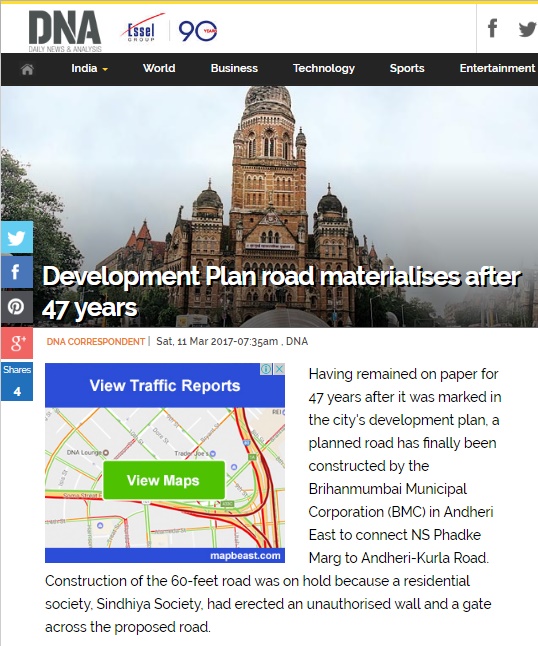Pin article using sidebar Pinterest icon

click(16, 307)
